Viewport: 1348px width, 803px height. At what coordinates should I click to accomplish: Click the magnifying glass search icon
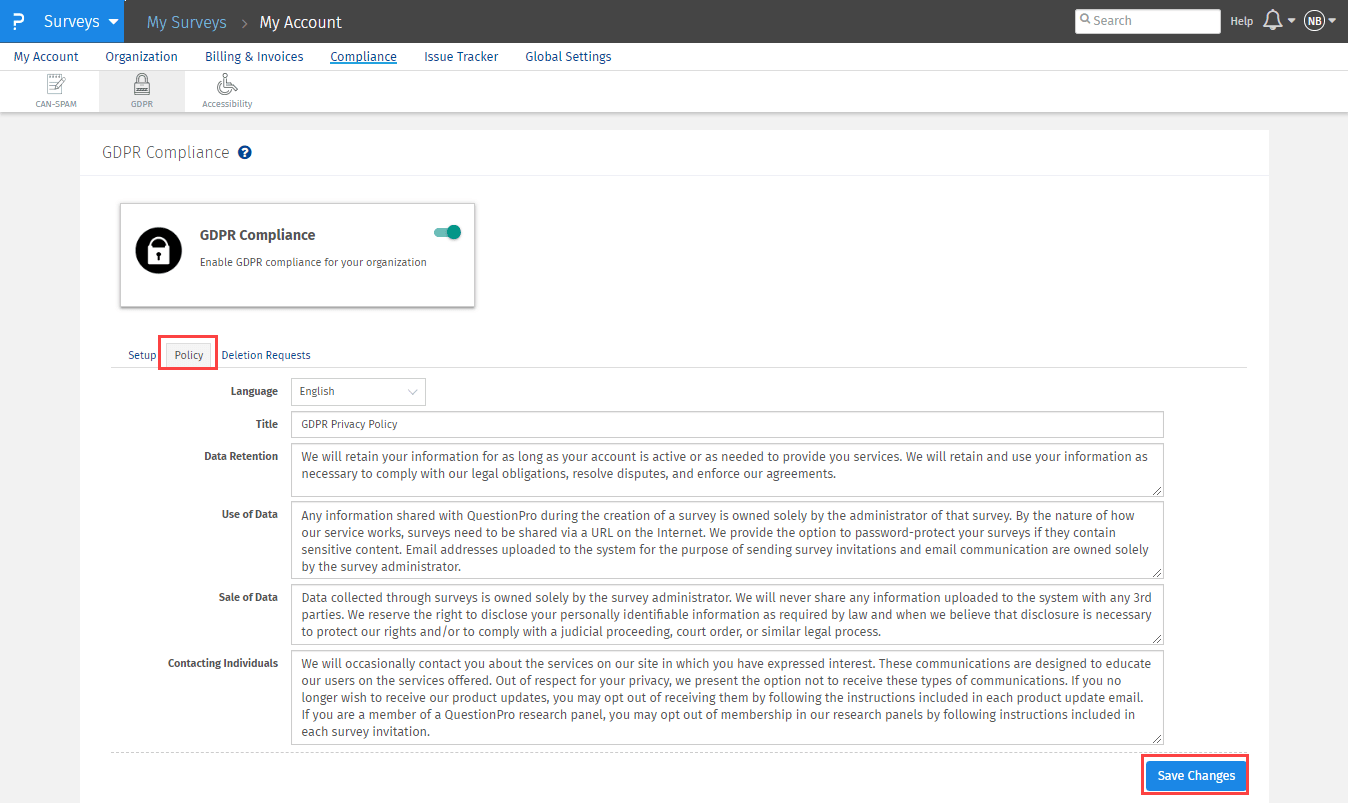pyautogui.click(x=1085, y=20)
